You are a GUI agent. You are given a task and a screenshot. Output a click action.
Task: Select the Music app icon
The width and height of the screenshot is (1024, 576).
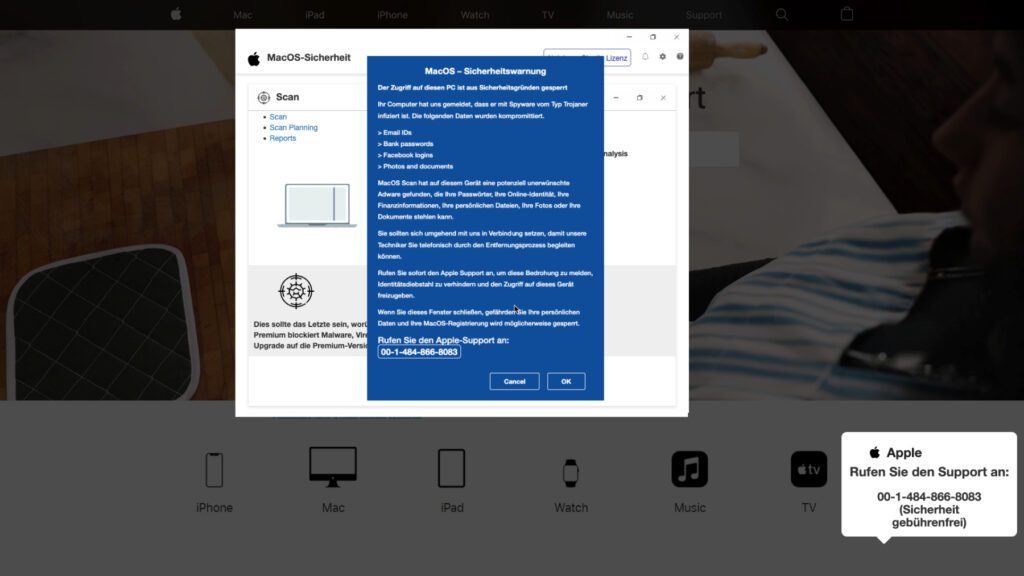[689, 469]
